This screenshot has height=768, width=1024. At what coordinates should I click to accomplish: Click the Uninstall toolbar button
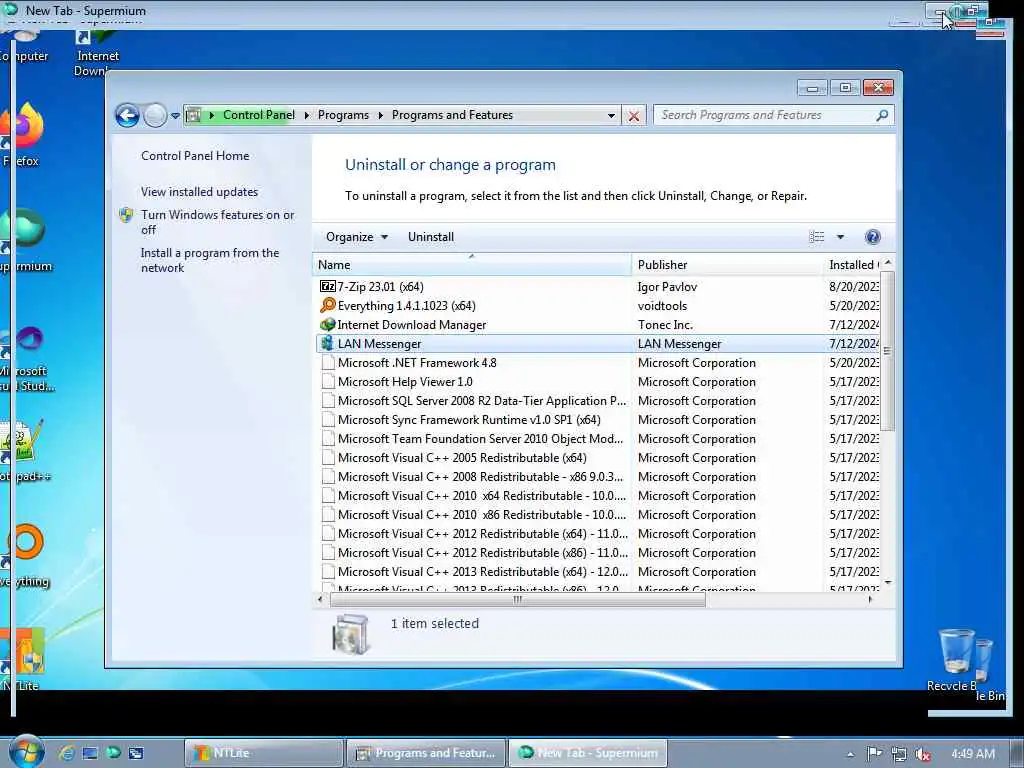point(431,237)
